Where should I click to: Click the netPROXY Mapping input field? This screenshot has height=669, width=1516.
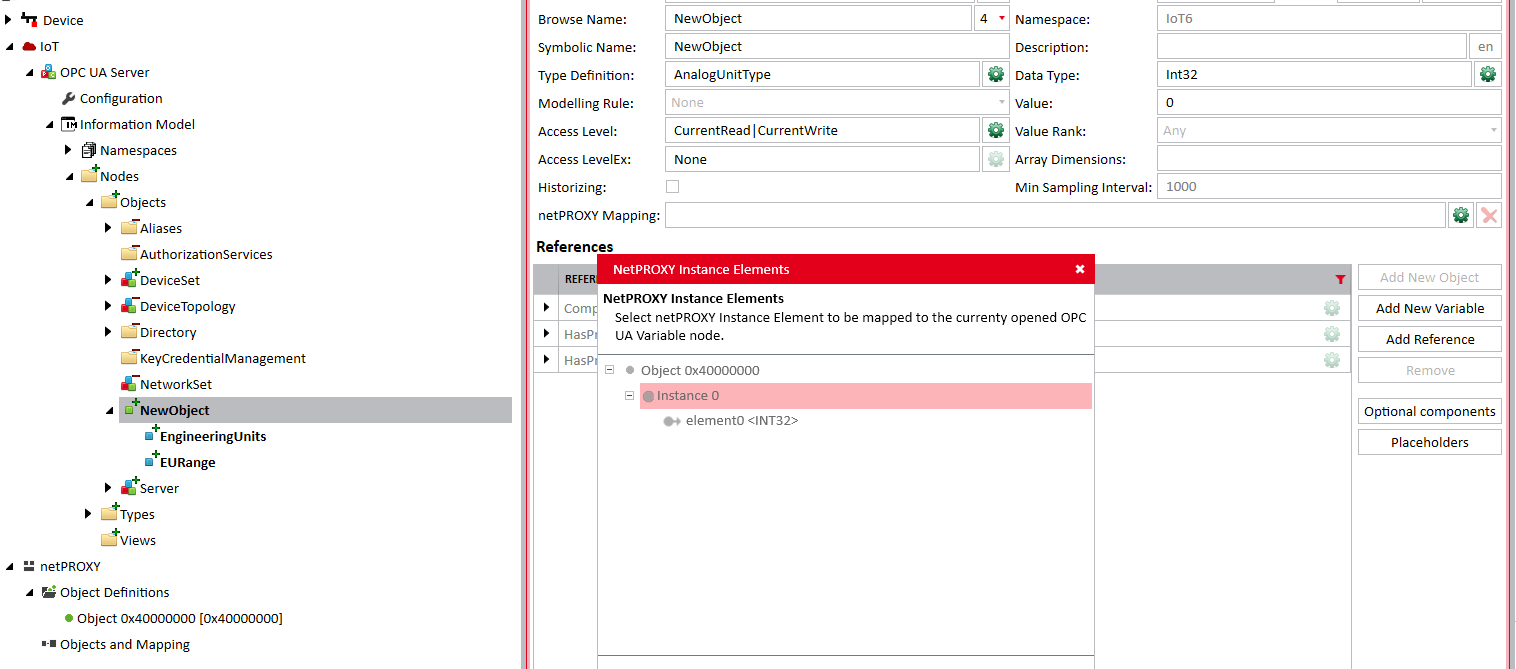[x=1055, y=215]
